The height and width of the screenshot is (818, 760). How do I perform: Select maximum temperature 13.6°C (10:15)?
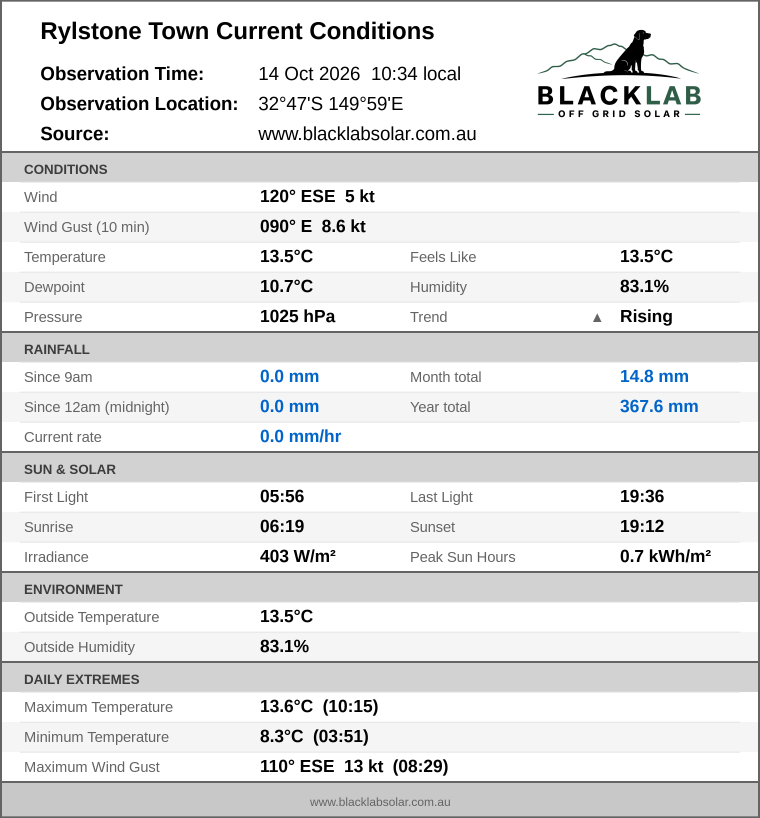coord(319,706)
